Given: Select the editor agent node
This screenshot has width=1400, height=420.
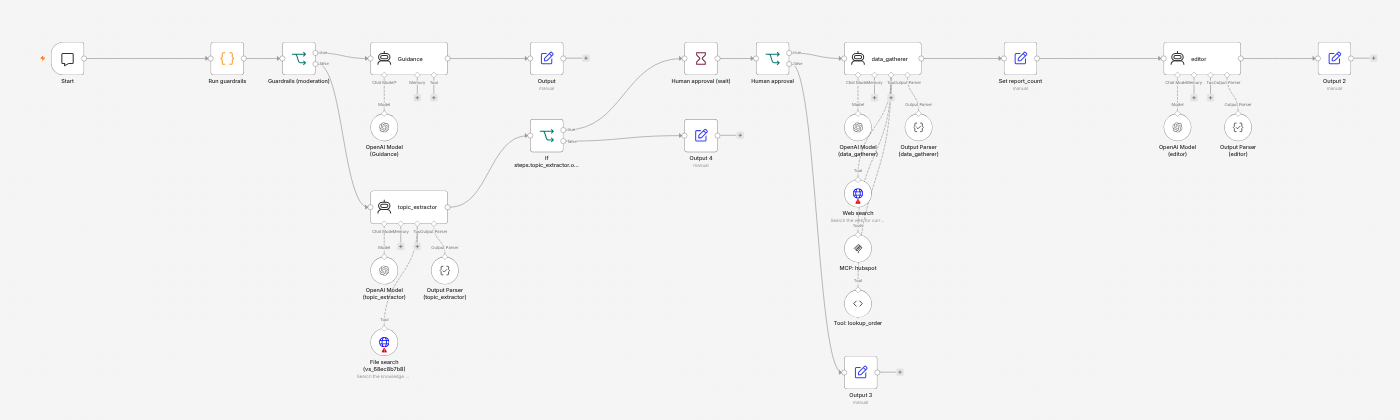Looking at the screenshot, I should pos(1202,58).
